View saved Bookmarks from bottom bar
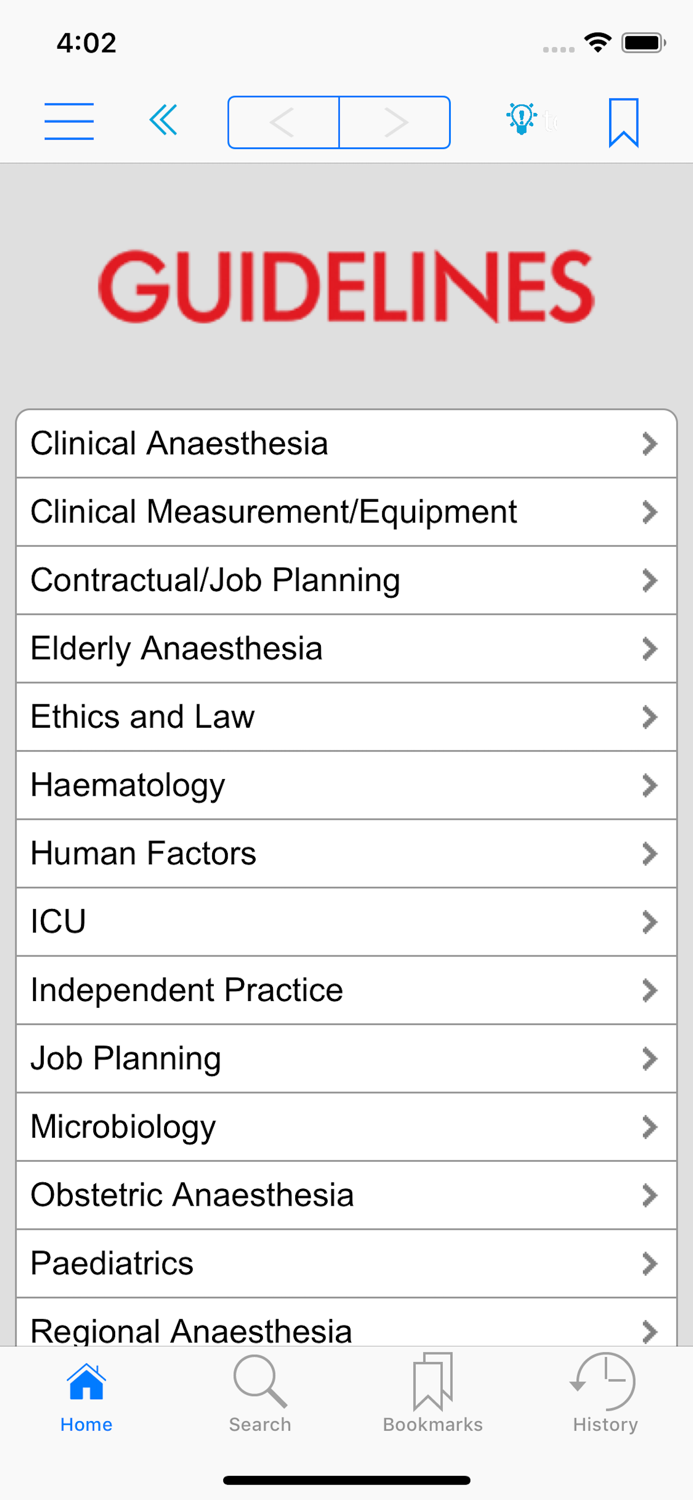Screen dimensions: 693x1500 click(x=432, y=1393)
